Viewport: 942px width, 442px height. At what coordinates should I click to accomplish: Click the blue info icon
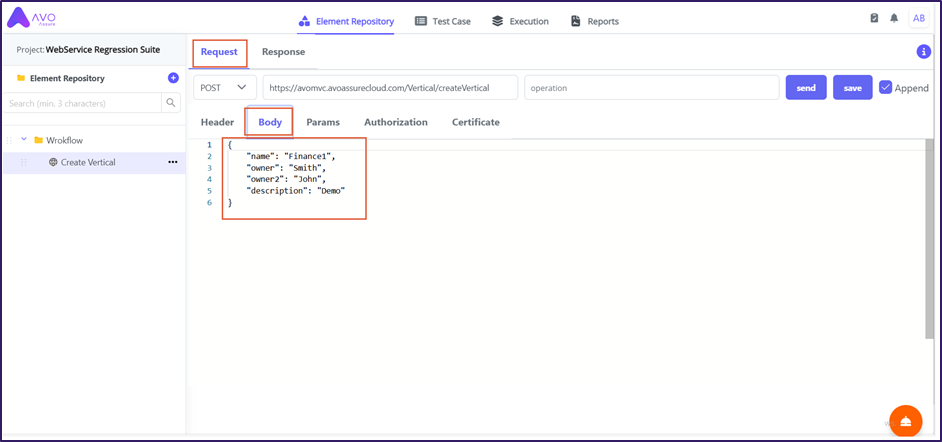click(x=923, y=52)
